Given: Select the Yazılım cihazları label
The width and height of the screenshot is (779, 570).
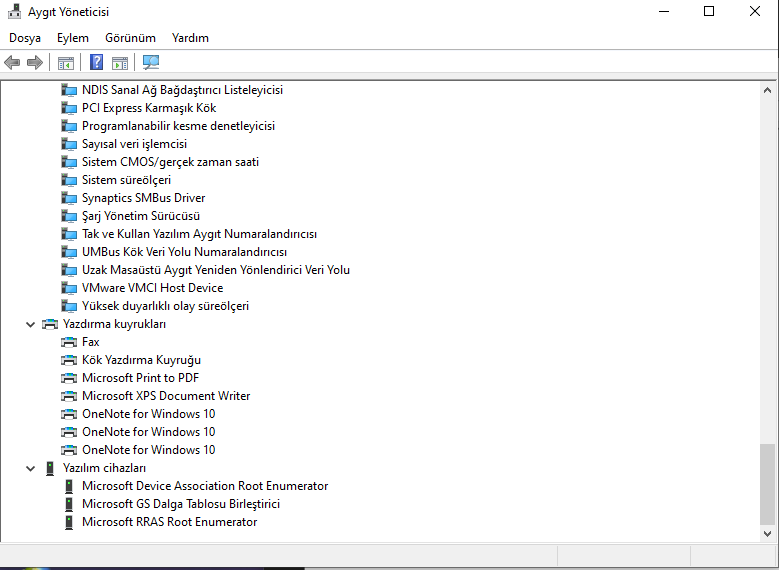Looking at the screenshot, I should tap(104, 468).
